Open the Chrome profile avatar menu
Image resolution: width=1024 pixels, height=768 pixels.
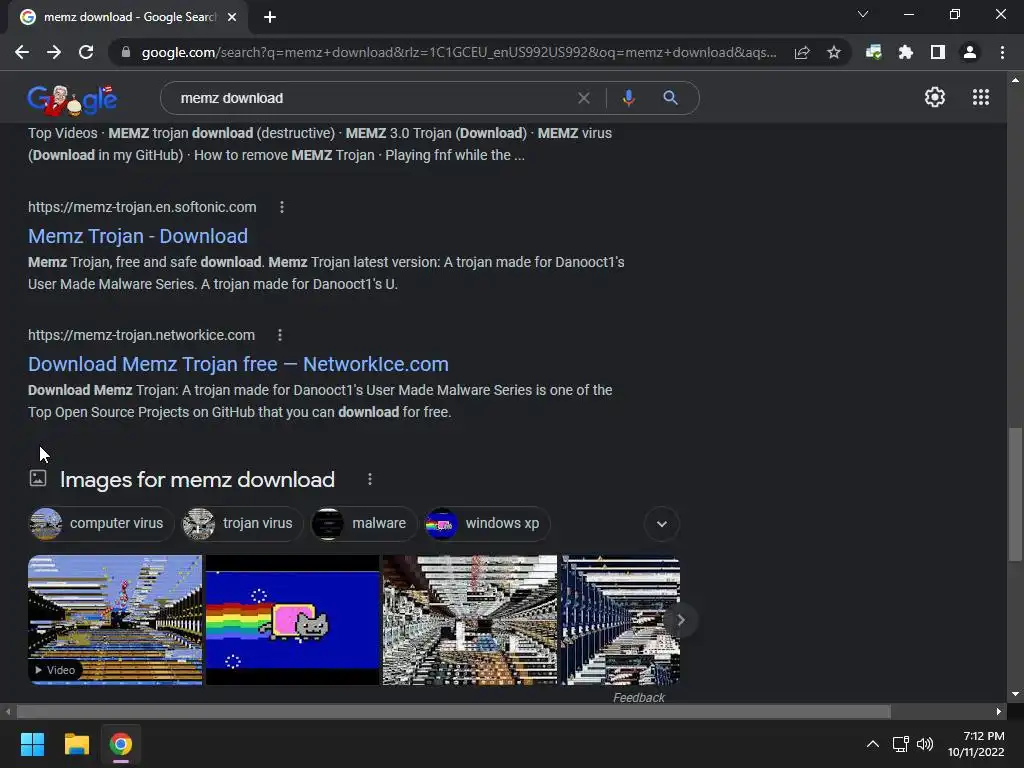point(970,52)
